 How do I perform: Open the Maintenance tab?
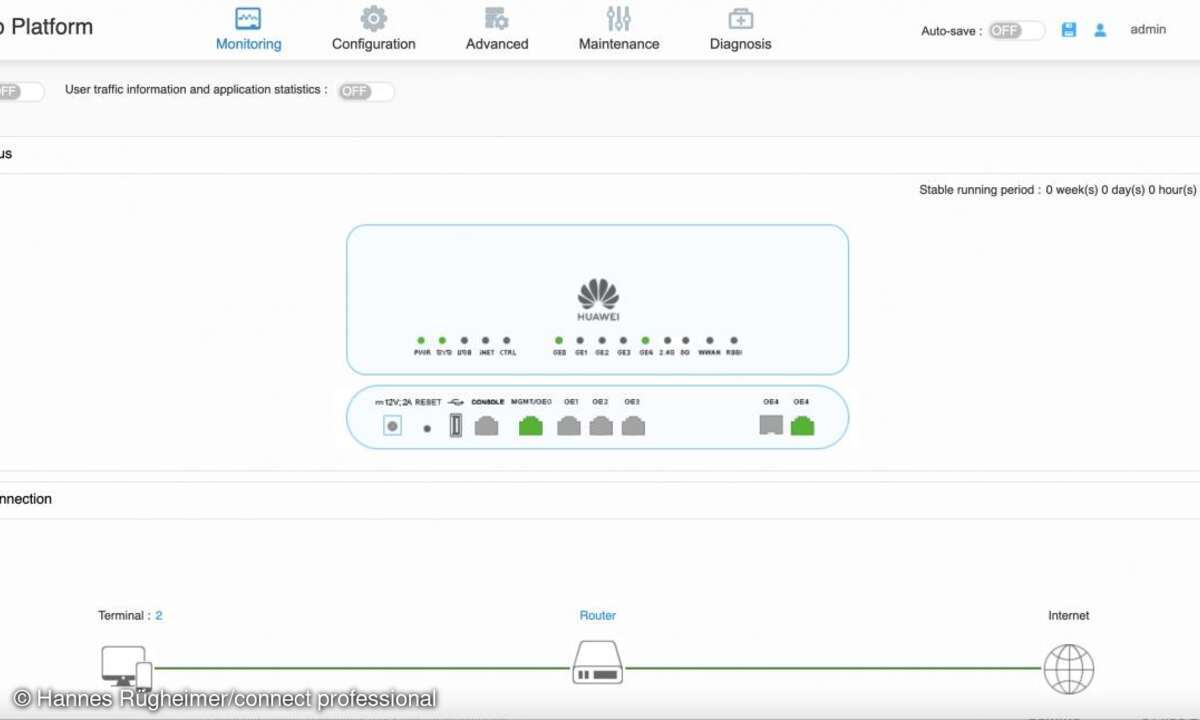619,30
